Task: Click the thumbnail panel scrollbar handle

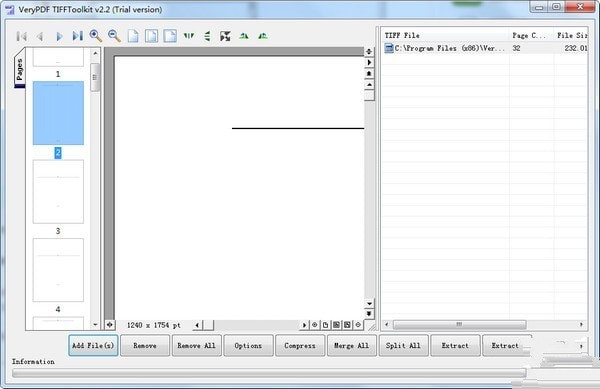Action: click(95, 77)
